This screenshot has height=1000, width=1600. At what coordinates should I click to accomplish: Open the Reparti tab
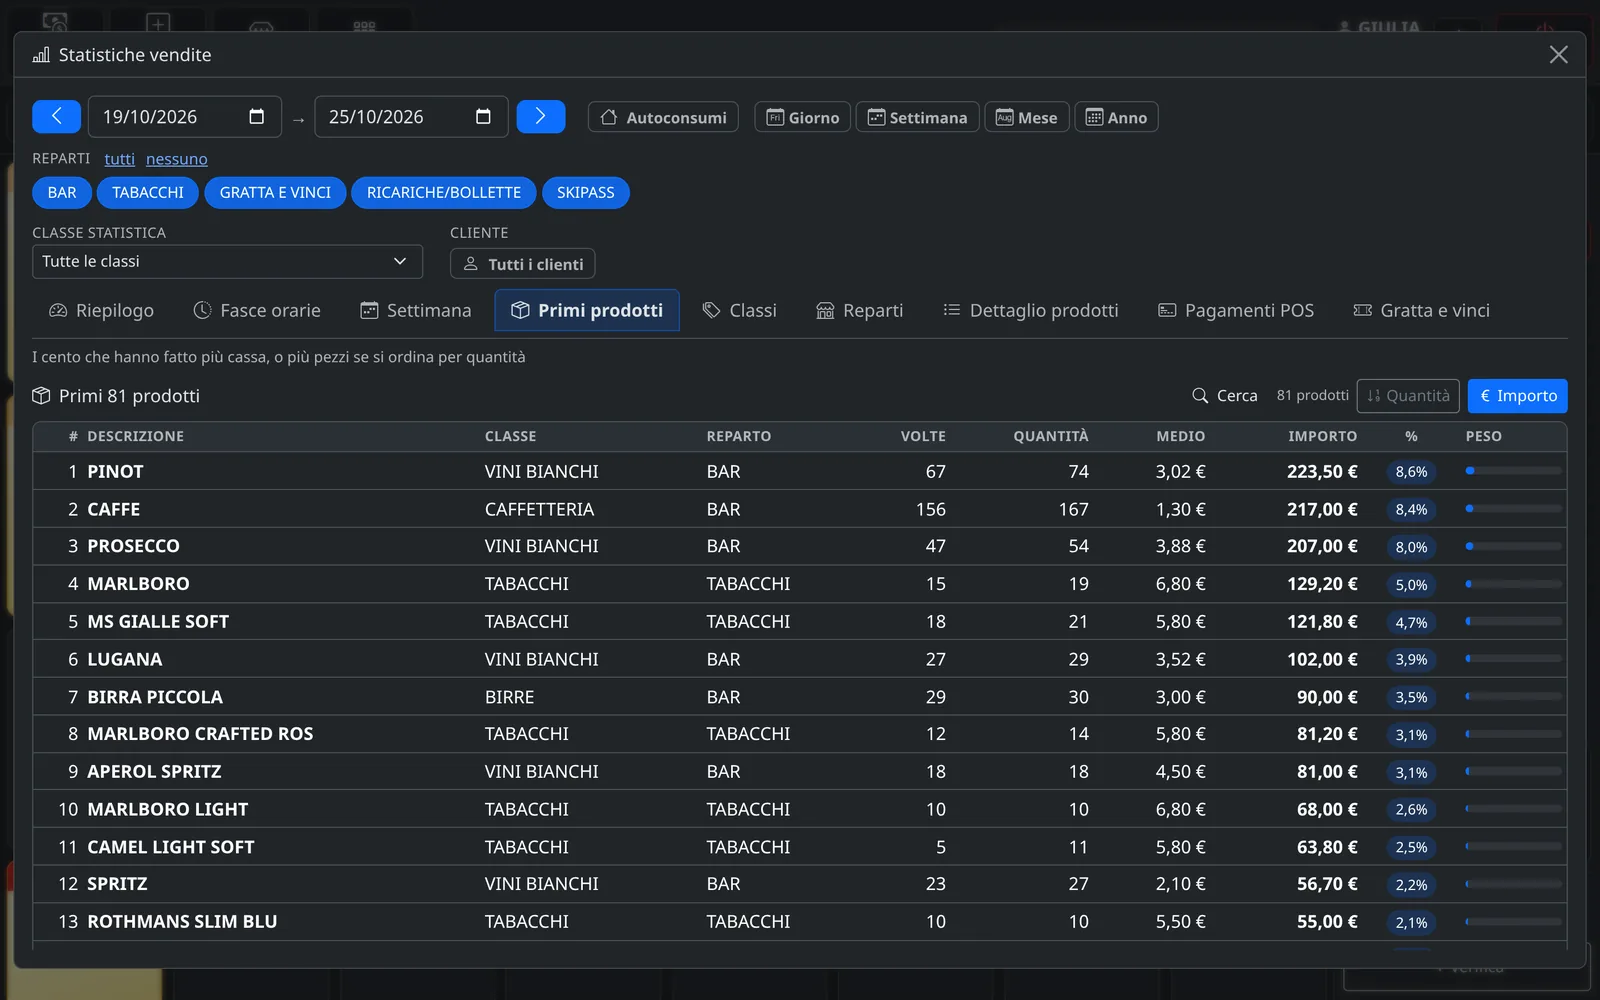pyautogui.click(x=860, y=311)
